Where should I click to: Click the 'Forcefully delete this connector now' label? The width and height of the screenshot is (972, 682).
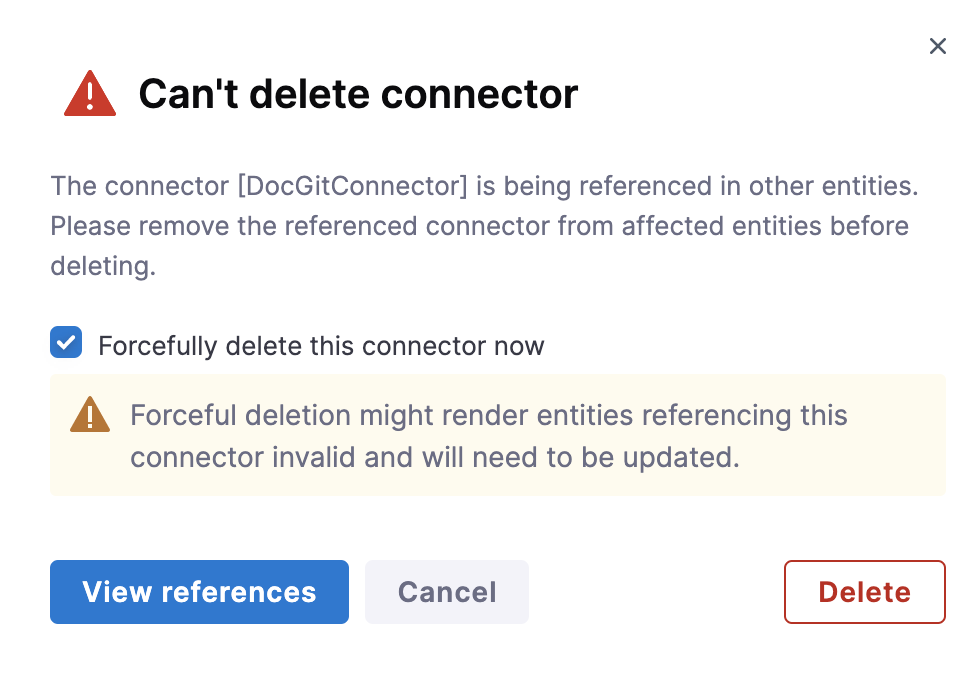point(321,346)
